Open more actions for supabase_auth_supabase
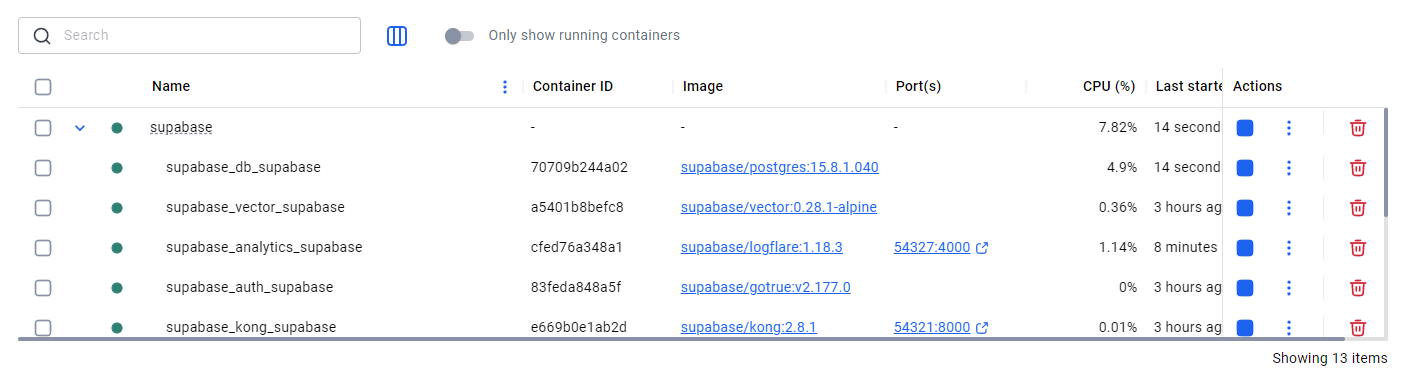1420x372 pixels. (x=1289, y=288)
